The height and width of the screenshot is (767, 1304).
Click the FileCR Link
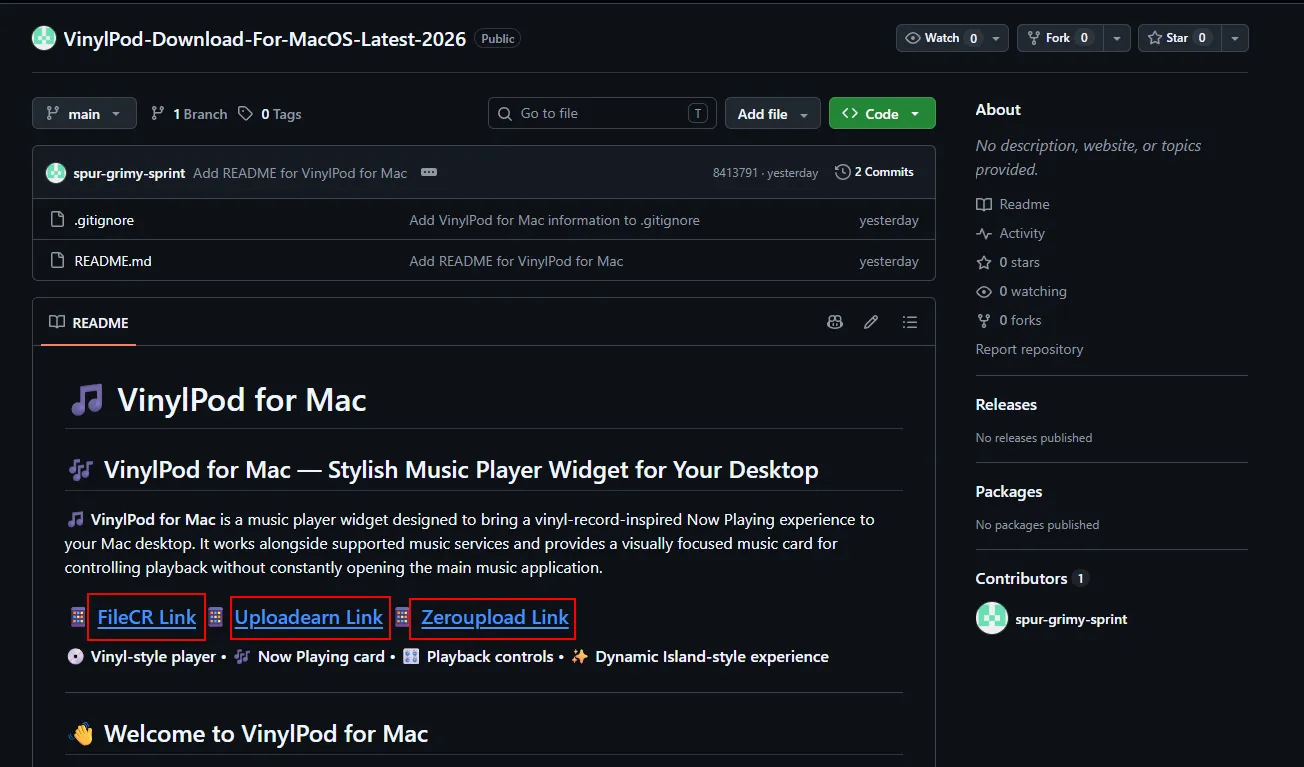coord(147,617)
